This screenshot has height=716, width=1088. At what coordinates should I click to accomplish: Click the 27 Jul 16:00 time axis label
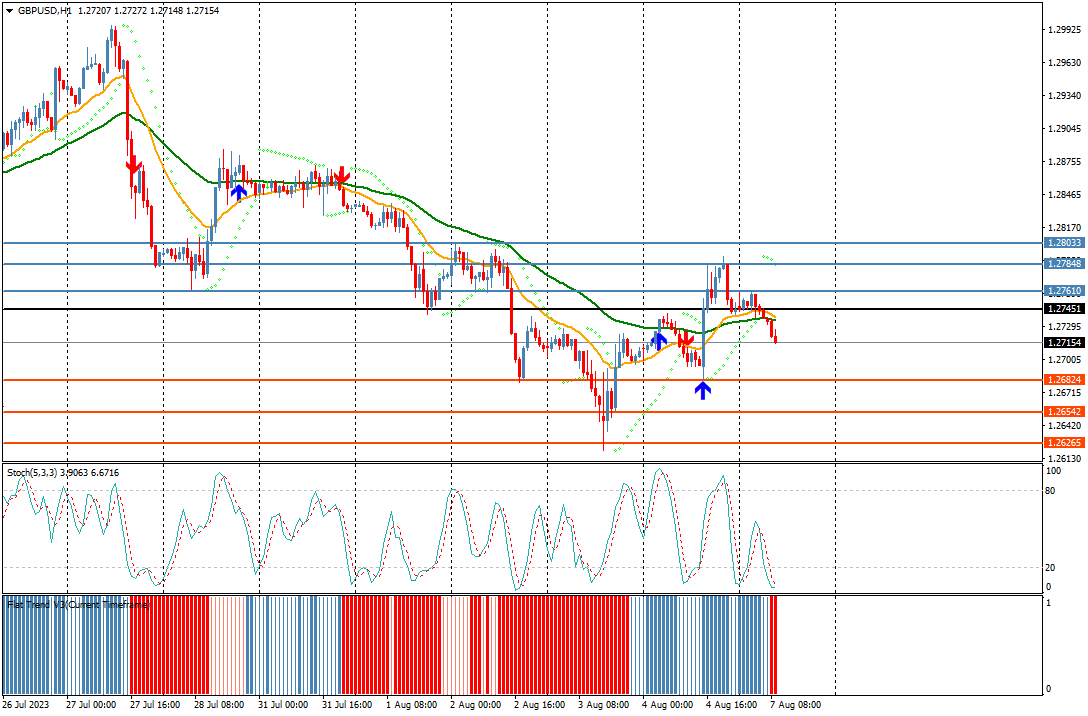155,705
